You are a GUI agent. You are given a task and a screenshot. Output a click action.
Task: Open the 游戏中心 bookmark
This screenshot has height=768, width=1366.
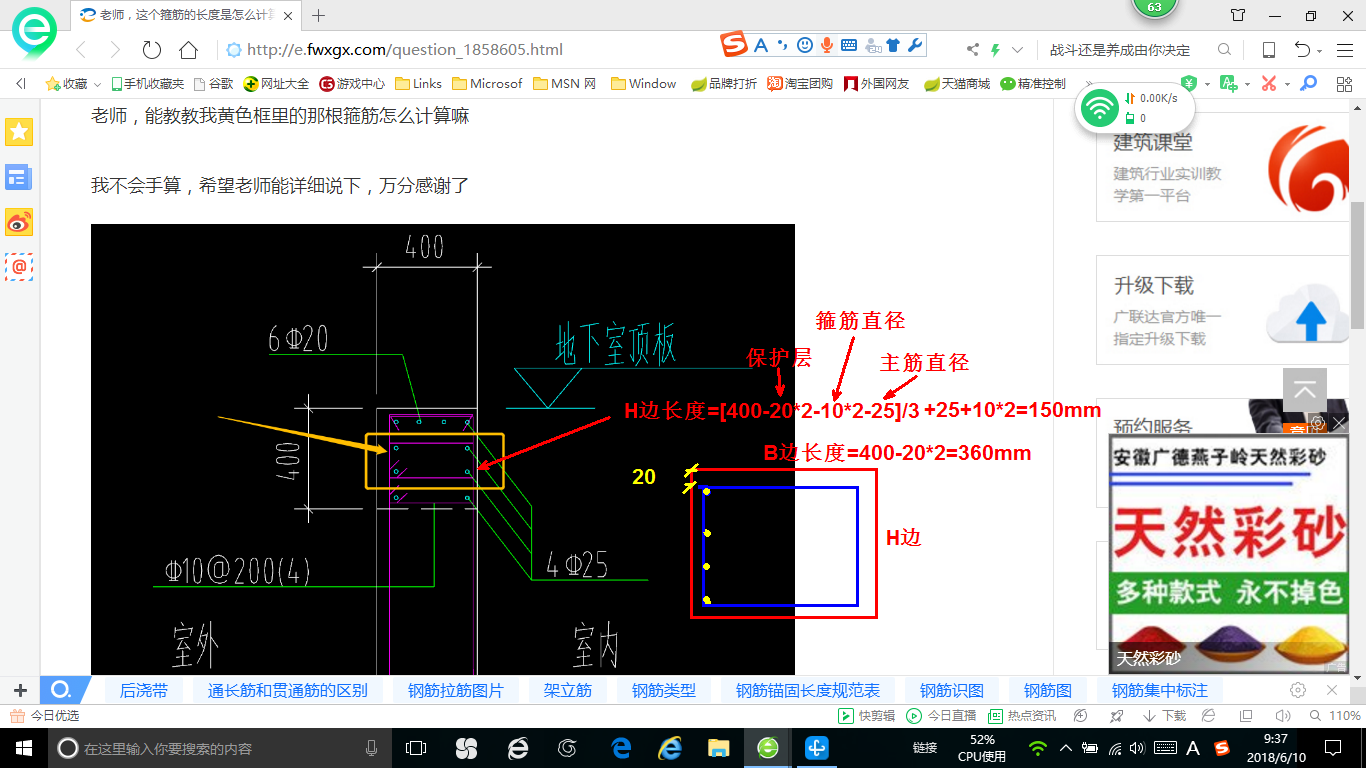(x=352, y=84)
